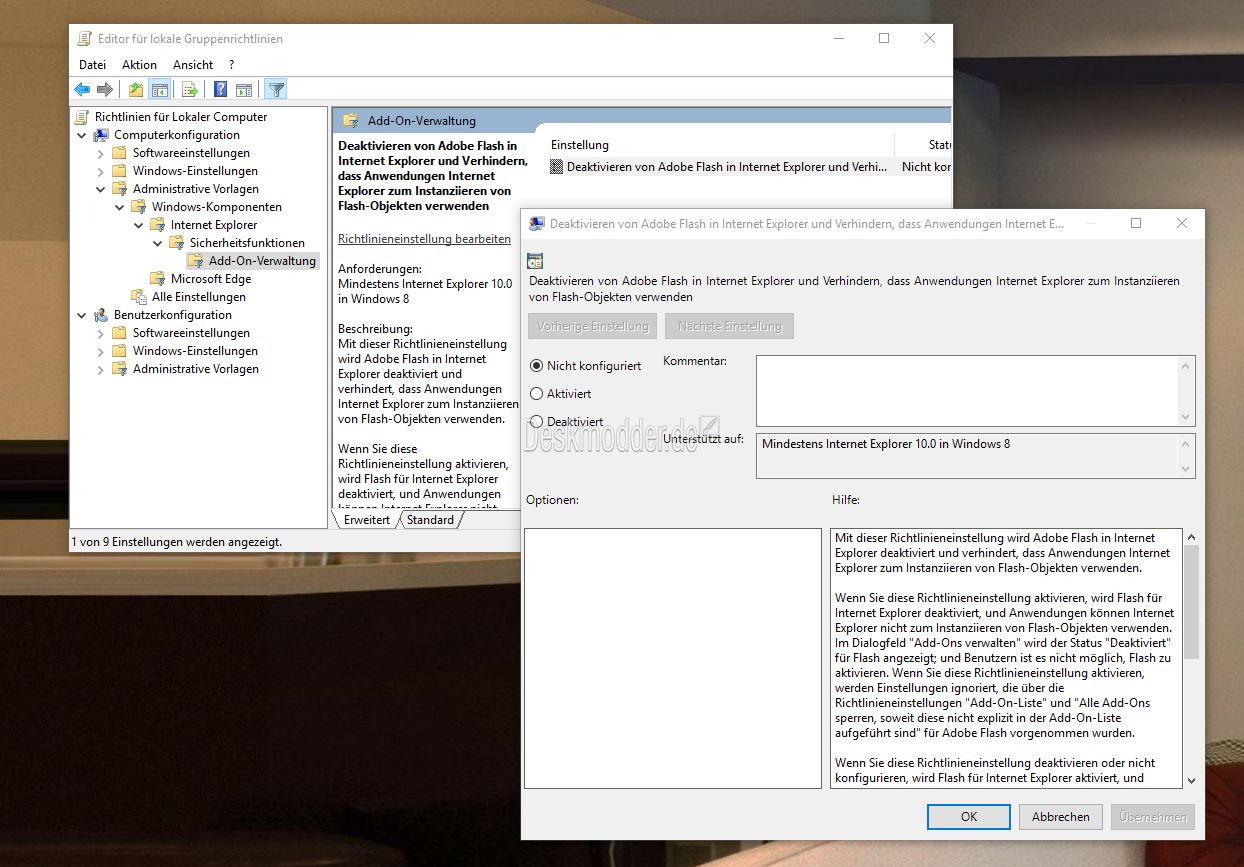Select Alle Einstellungen in the tree
1244x867 pixels.
(199, 297)
